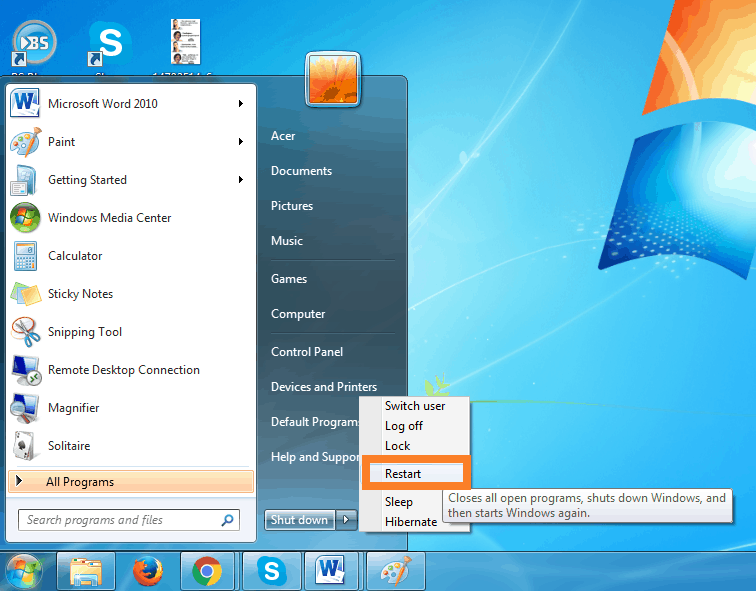The width and height of the screenshot is (756, 591).
Task: Open Music library link
Action: click(287, 241)
